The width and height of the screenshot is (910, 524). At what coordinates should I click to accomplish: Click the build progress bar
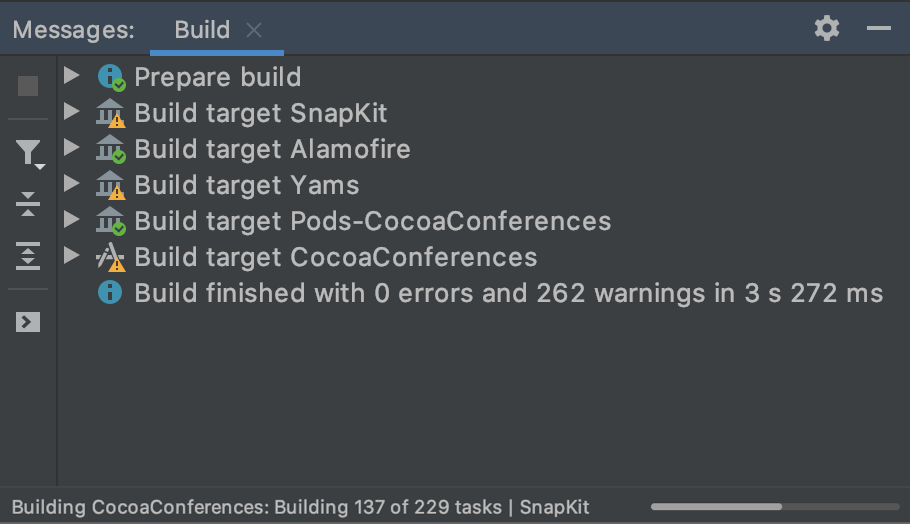click(x=775, y=507)
